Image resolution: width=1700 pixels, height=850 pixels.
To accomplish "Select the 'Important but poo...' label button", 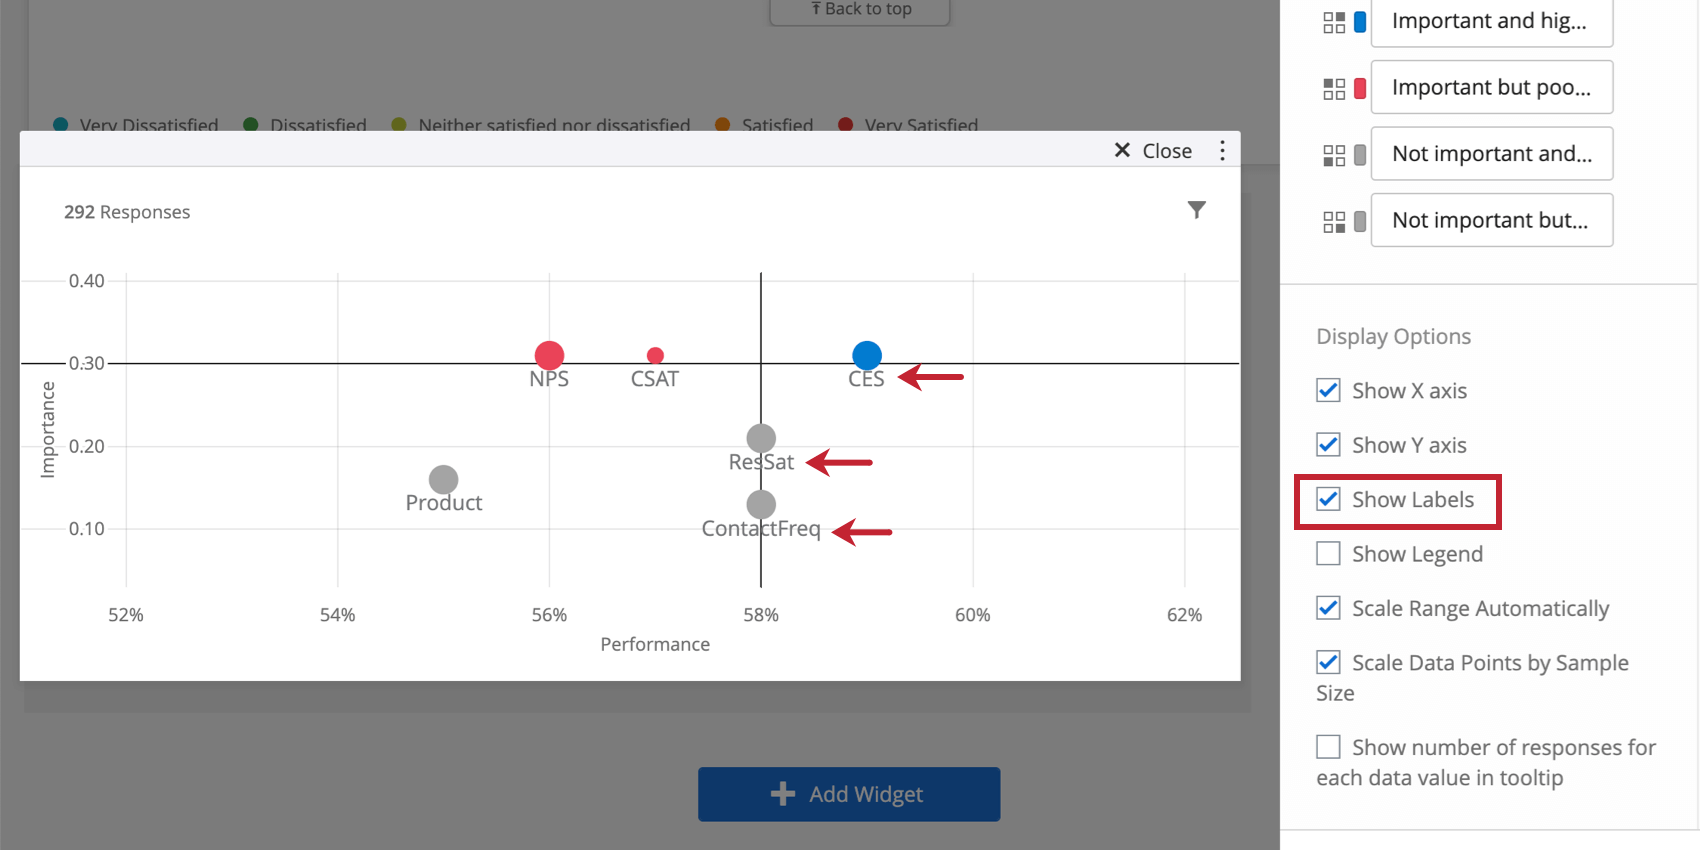I will pyautogui.click(x=1491, y=87).
